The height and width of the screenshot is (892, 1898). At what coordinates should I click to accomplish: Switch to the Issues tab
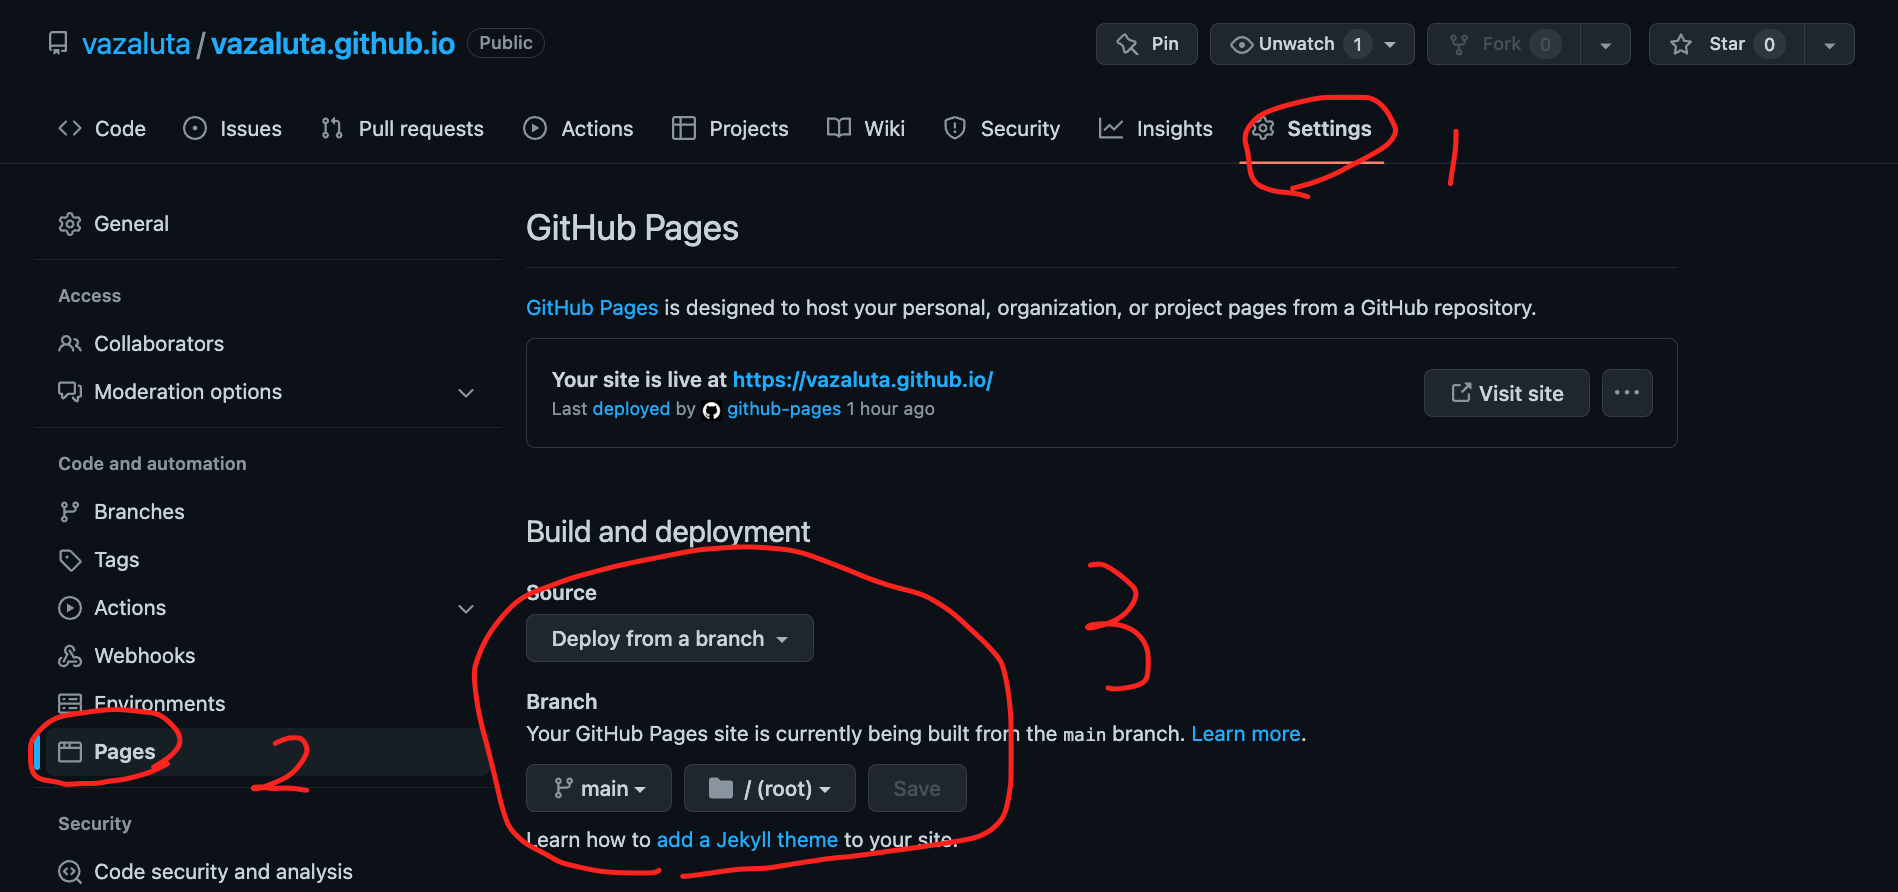232,128
